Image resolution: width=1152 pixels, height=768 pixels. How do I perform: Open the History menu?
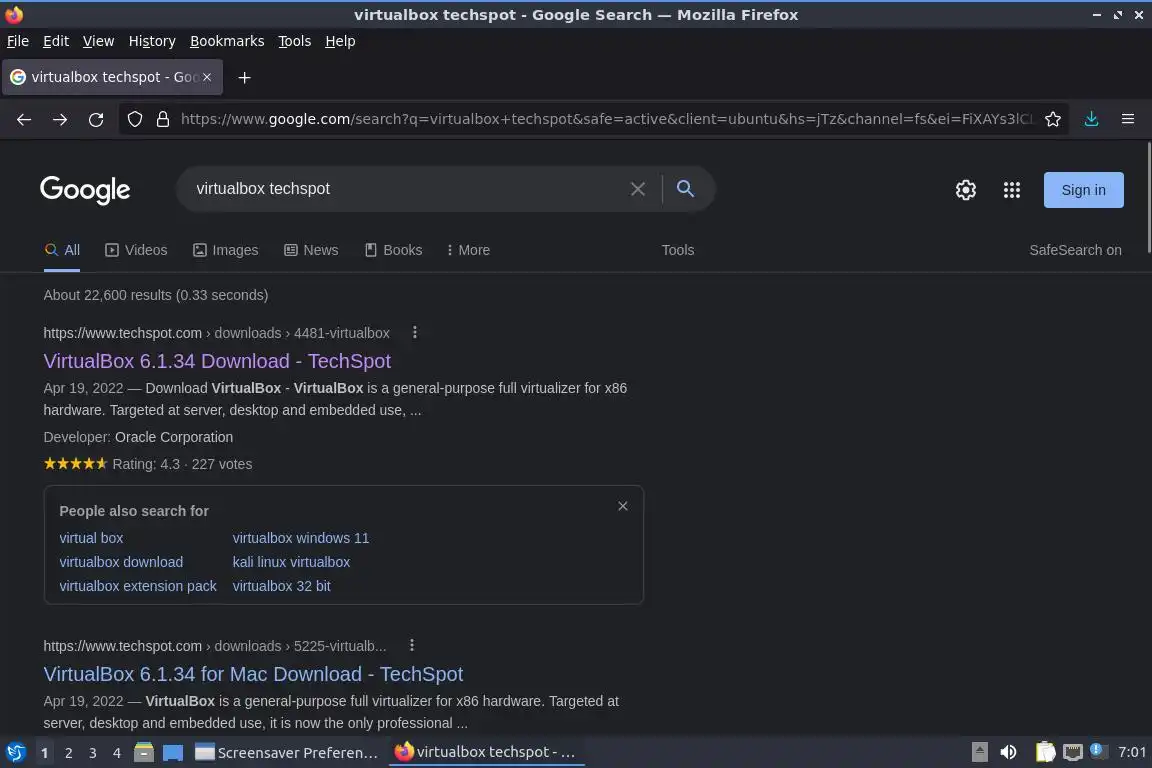pos(152,41)
